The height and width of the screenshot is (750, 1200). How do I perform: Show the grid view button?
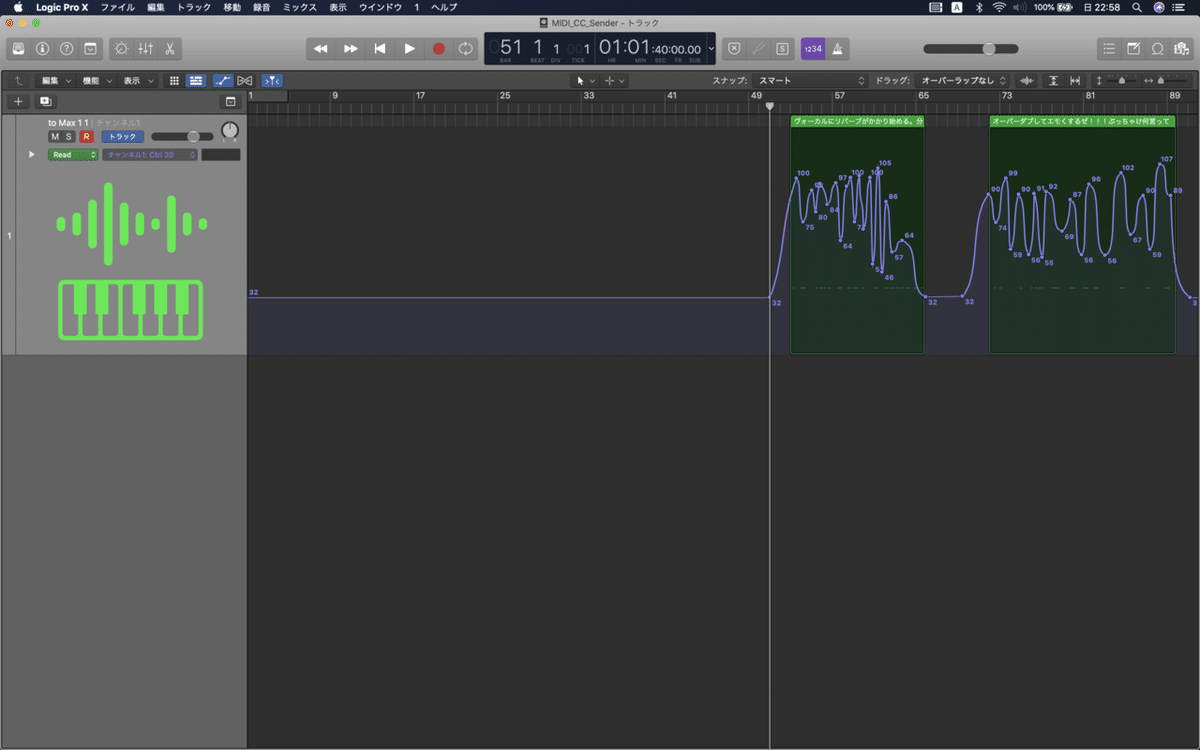point(174,80)
